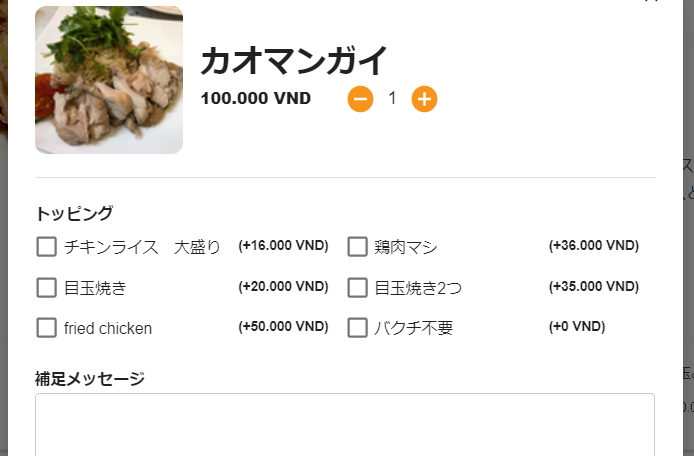Click the 100.000 VND price text
The width and height of the screenshot is (694, 456).
(x=256, y=98)
